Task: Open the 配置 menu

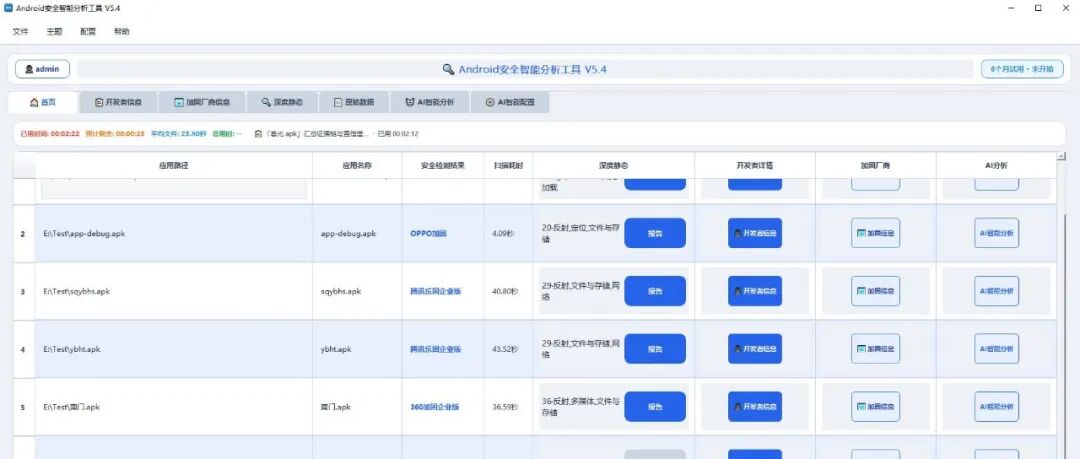Action: click(x=88, y=32)
